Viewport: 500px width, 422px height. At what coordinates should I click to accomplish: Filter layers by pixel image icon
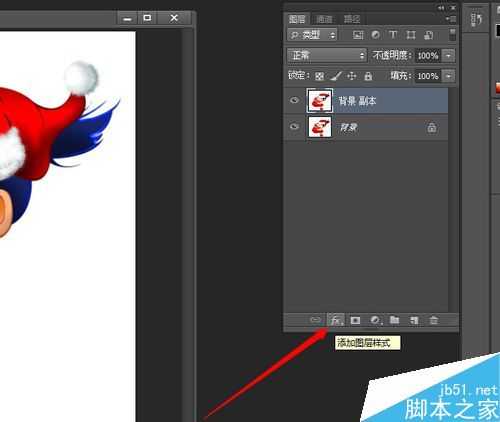(x=358, y=35)
